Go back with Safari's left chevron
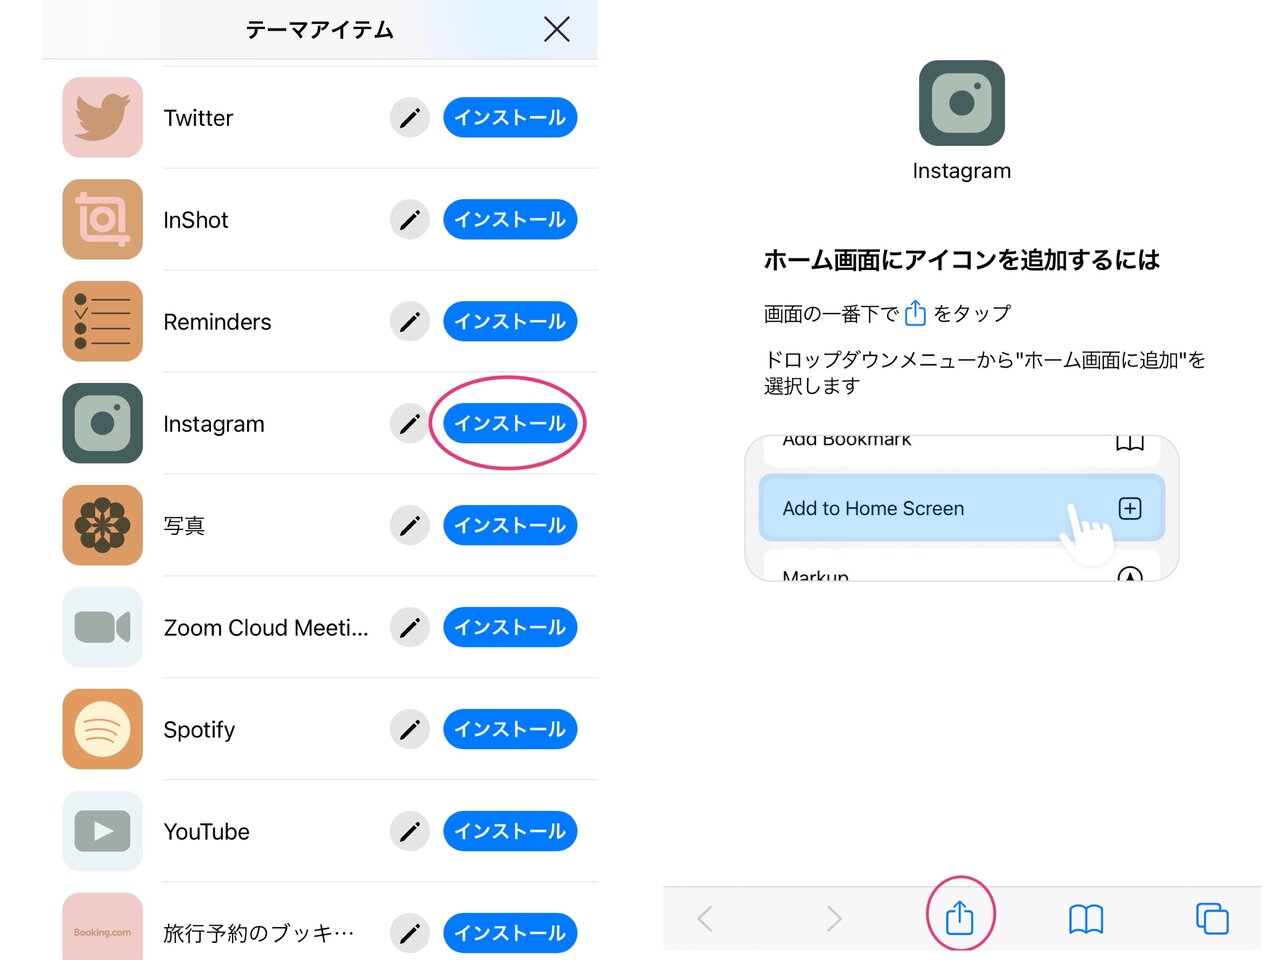Image resolution: width=1280 pixels, height=960 pixels. pos(705,918)
